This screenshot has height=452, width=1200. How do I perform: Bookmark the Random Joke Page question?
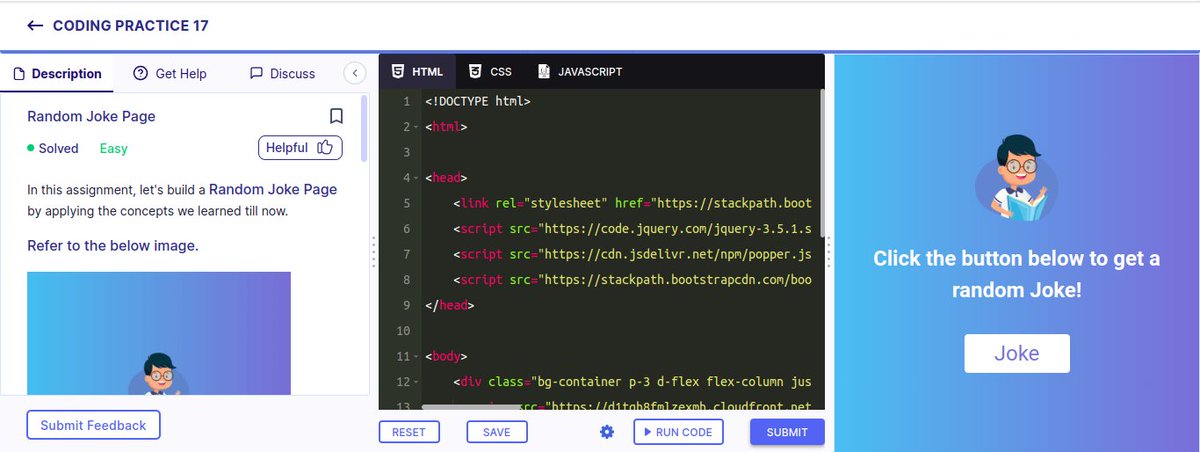[336, 116]
